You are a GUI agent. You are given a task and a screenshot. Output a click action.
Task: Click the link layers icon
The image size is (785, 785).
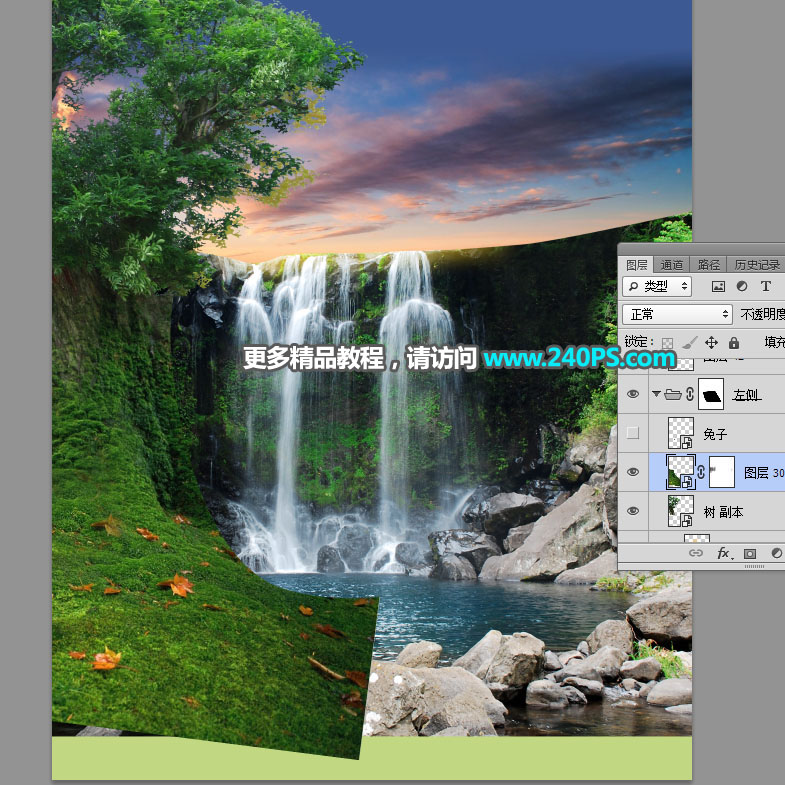[x=696, y=553]
